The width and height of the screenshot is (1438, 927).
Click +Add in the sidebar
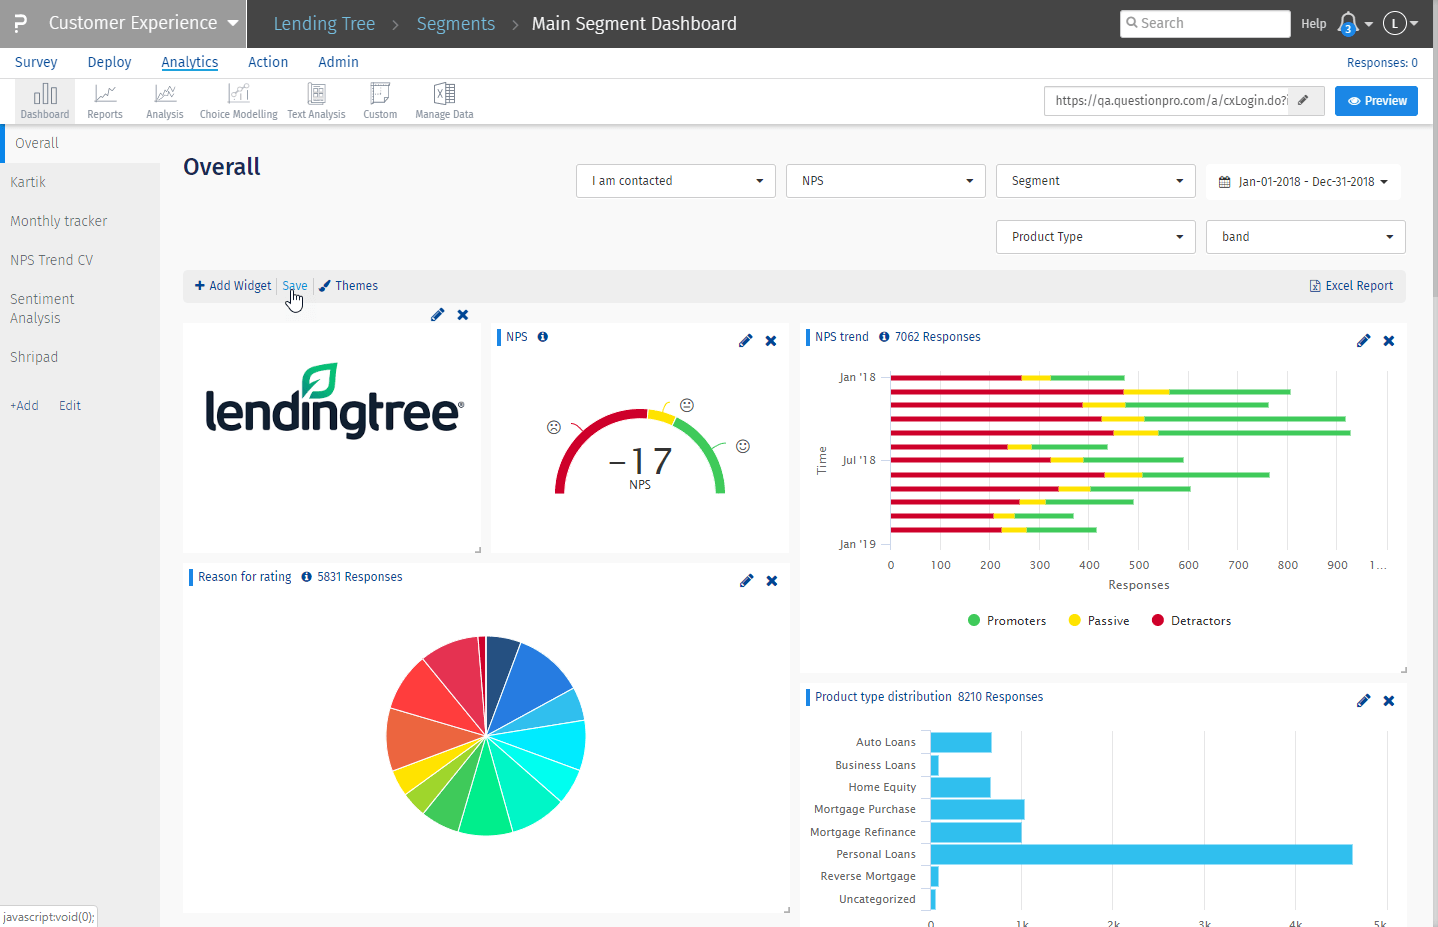click(x=24, y=406)
